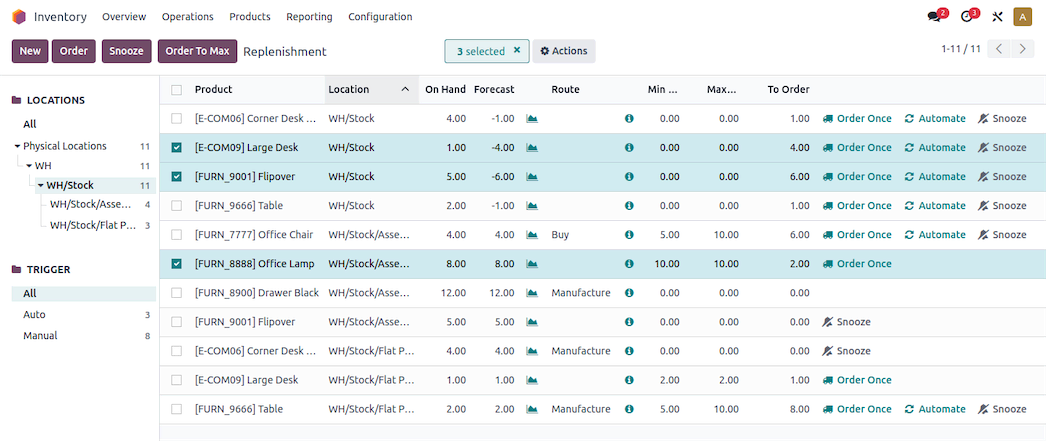
Task: Collapse the Physical Locations tree node
Action: 17,146
